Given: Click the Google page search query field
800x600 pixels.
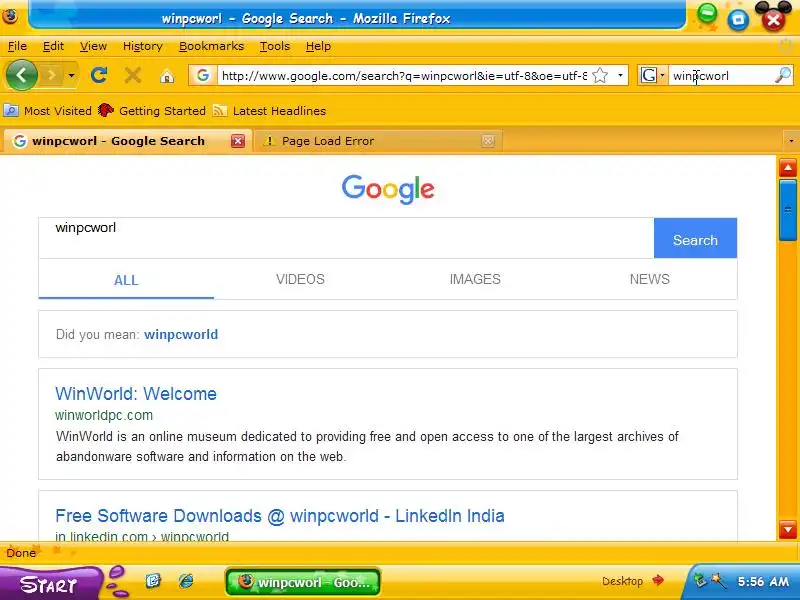Looking at the screenshot, I should pos(346,238).
